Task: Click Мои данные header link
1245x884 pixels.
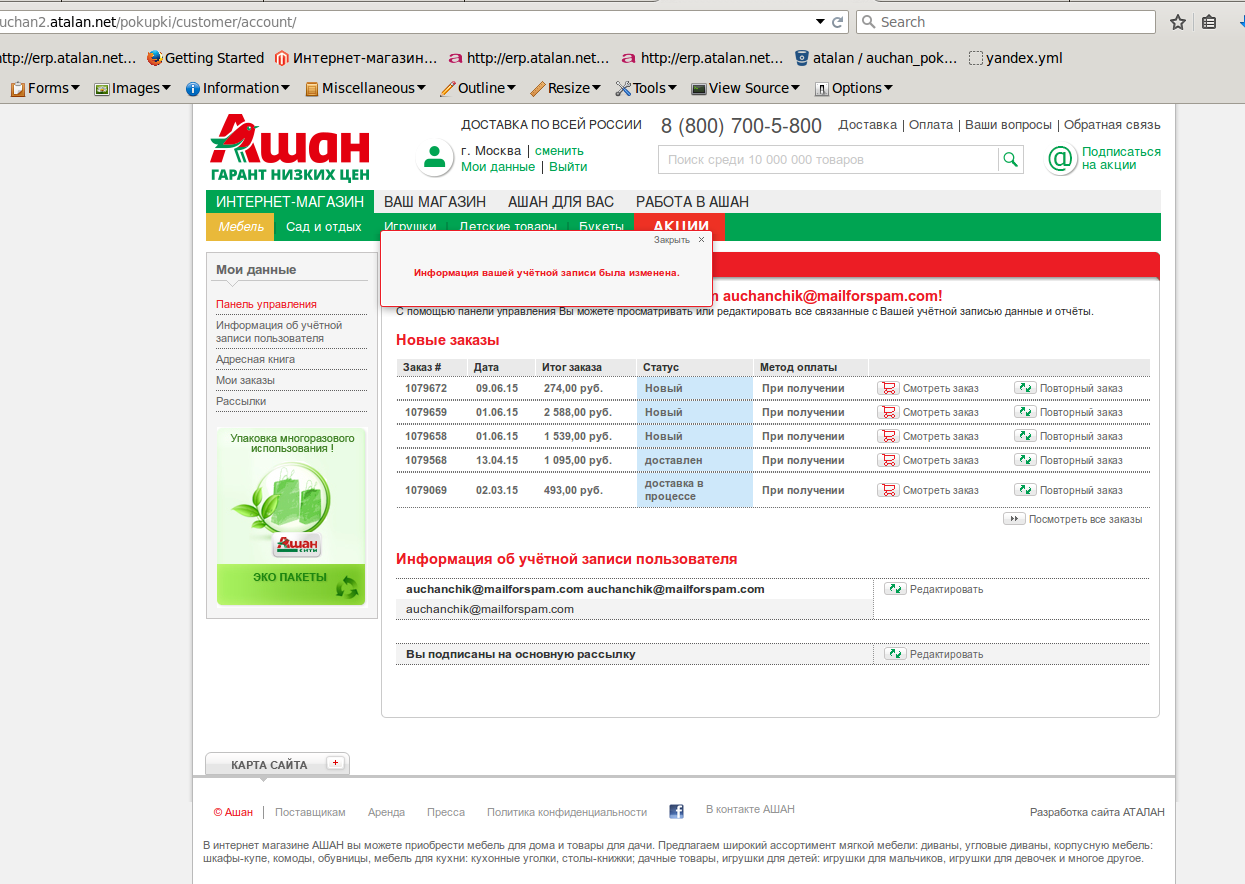Action: [498, 167]
